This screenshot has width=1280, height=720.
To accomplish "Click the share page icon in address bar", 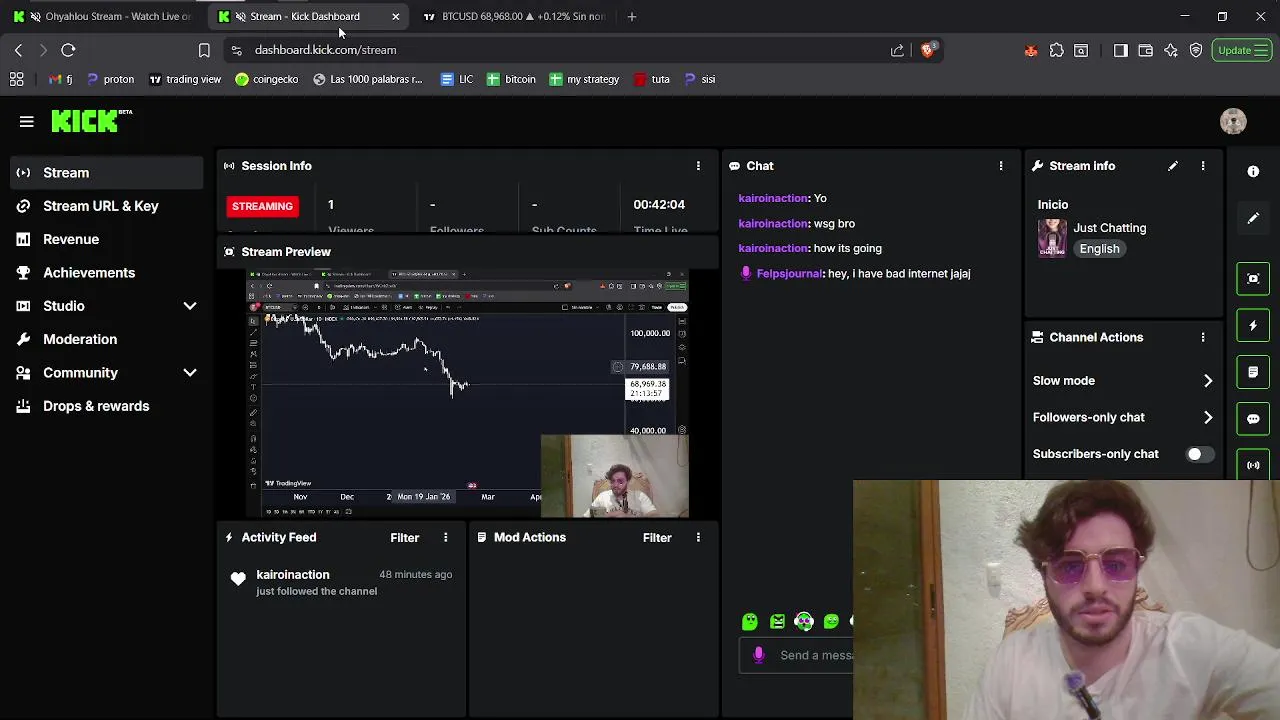I will coord(897,50).
